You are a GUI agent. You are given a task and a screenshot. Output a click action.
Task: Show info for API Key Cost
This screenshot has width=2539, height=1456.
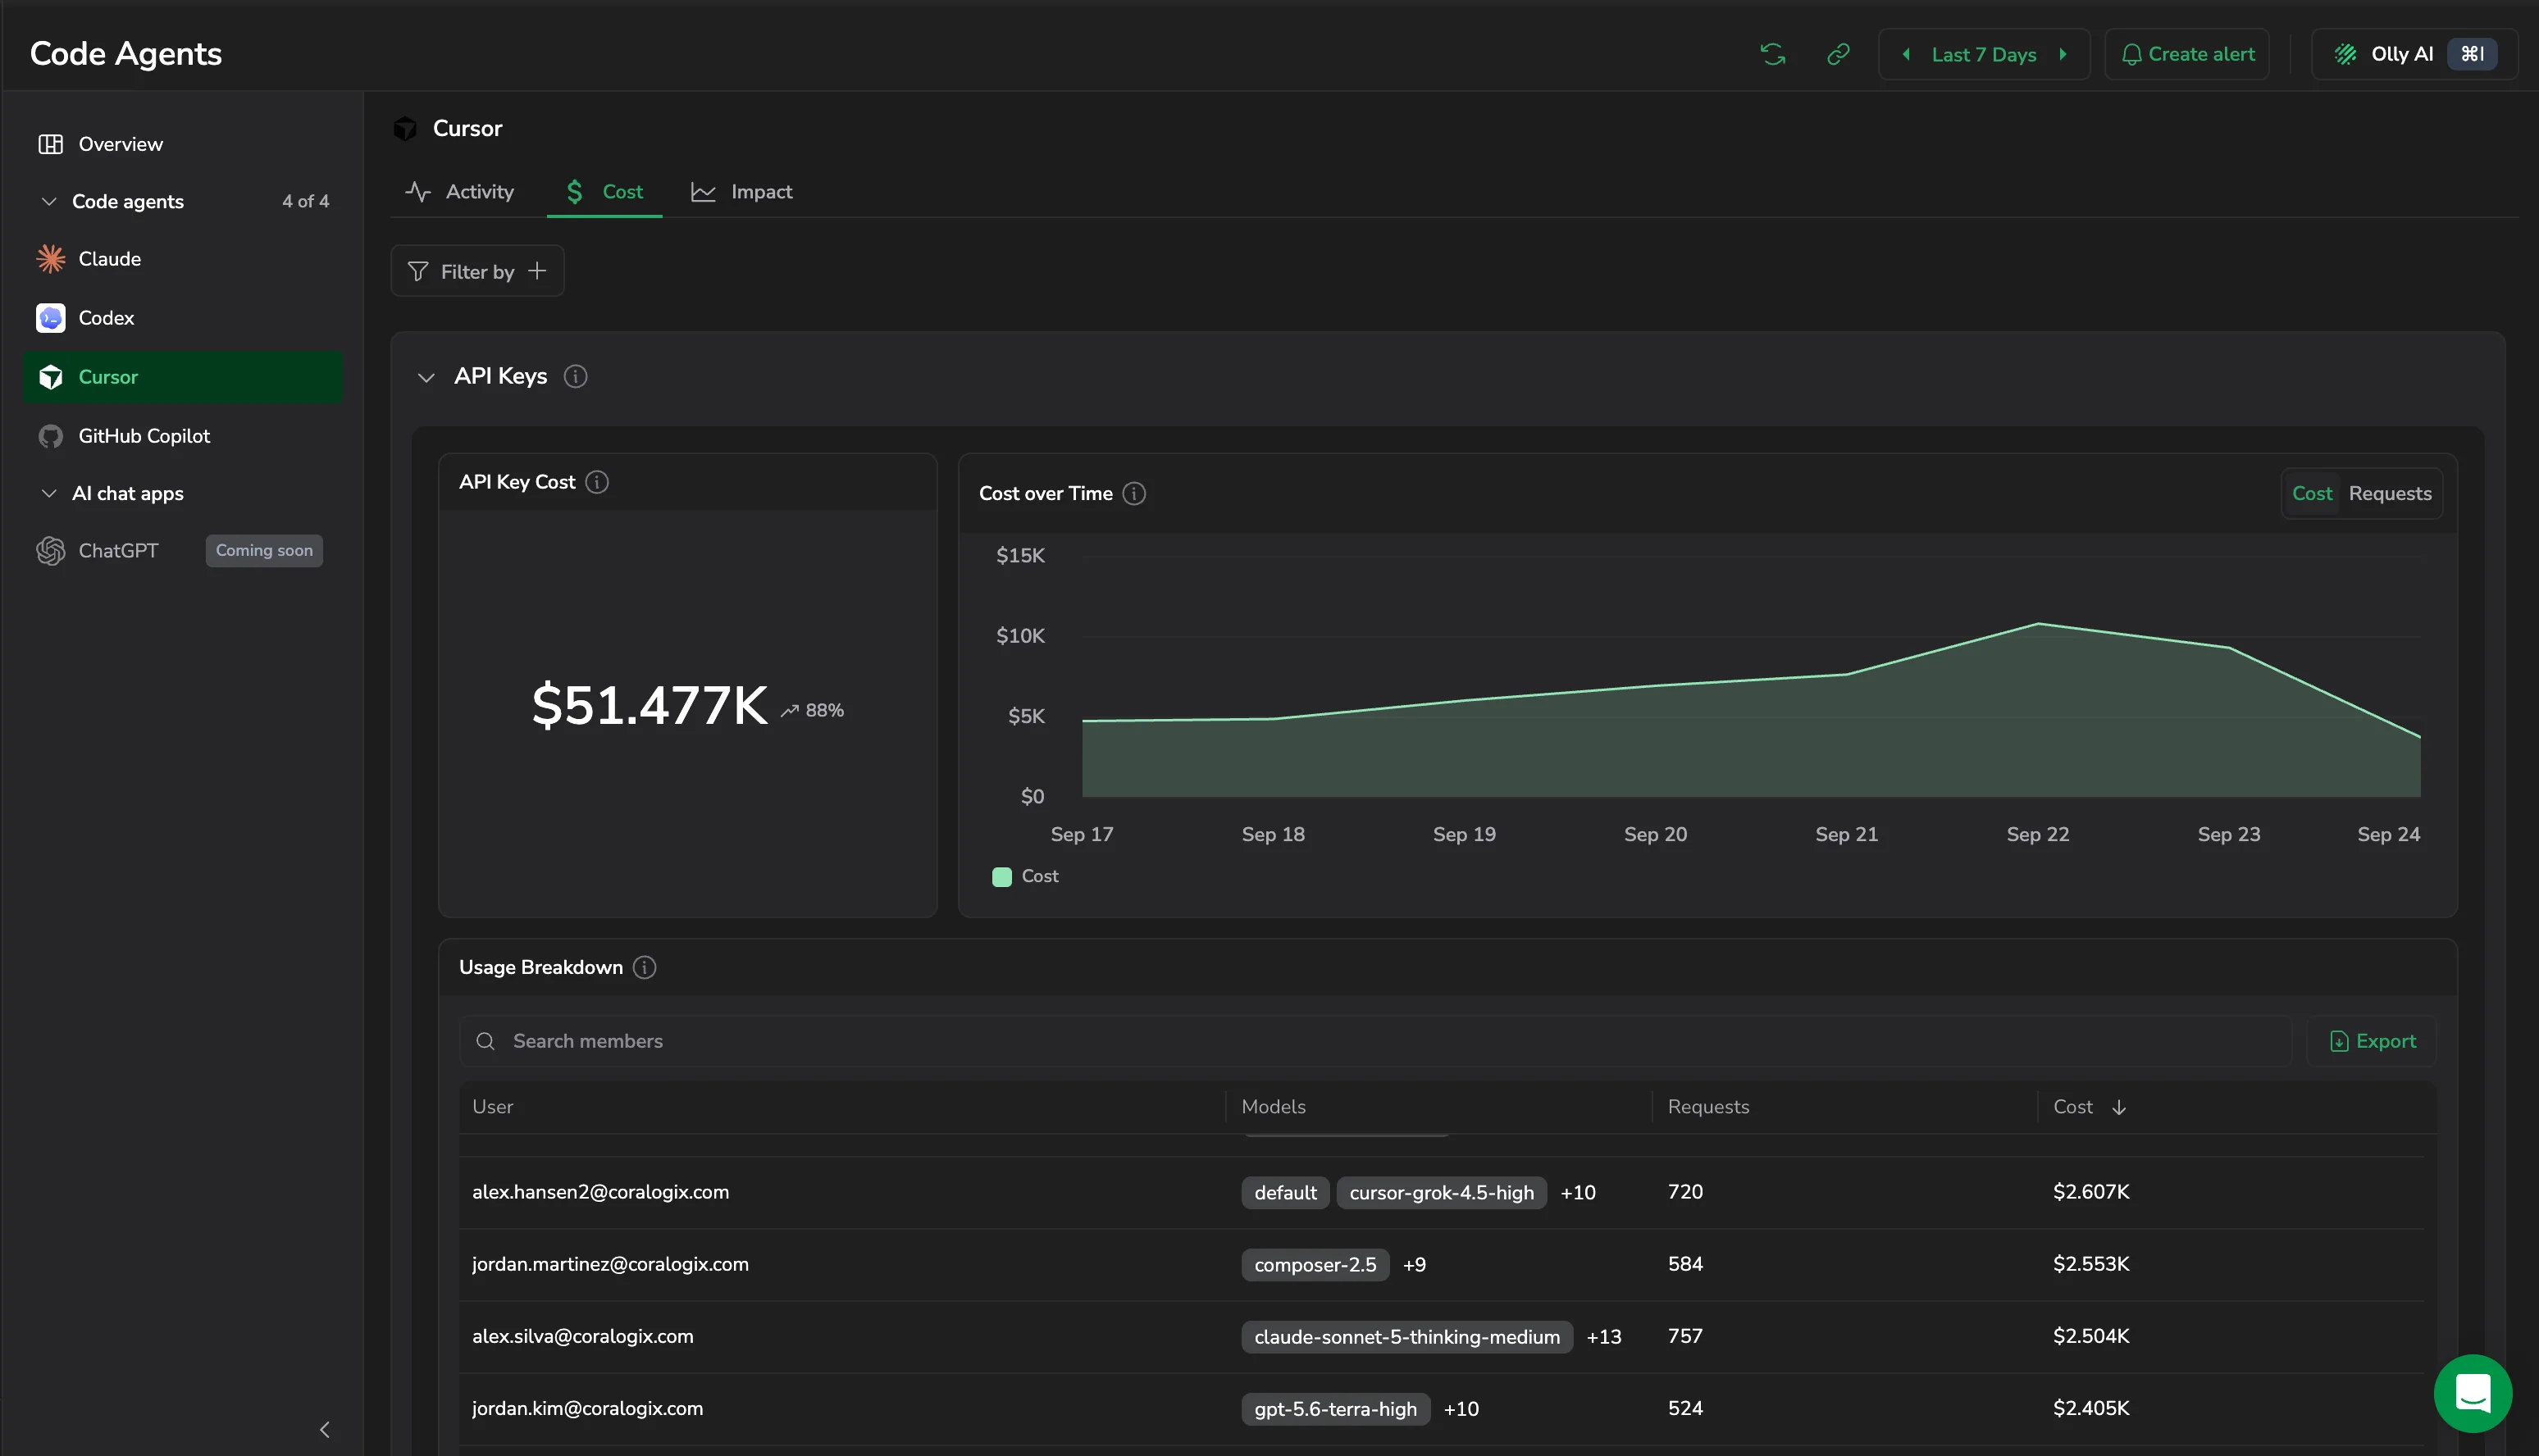coord(597,482)
